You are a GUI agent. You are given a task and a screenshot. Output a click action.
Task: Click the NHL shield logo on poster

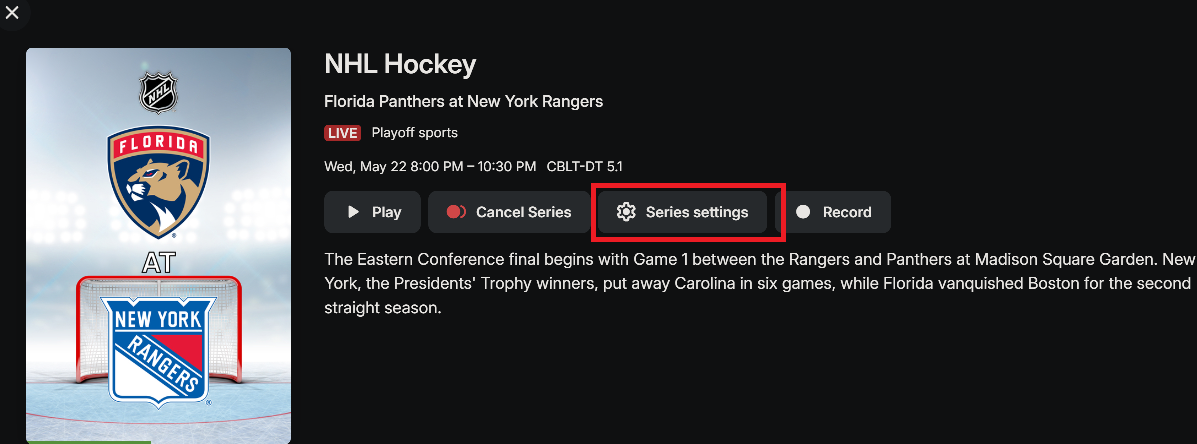(x=158, y=94)
